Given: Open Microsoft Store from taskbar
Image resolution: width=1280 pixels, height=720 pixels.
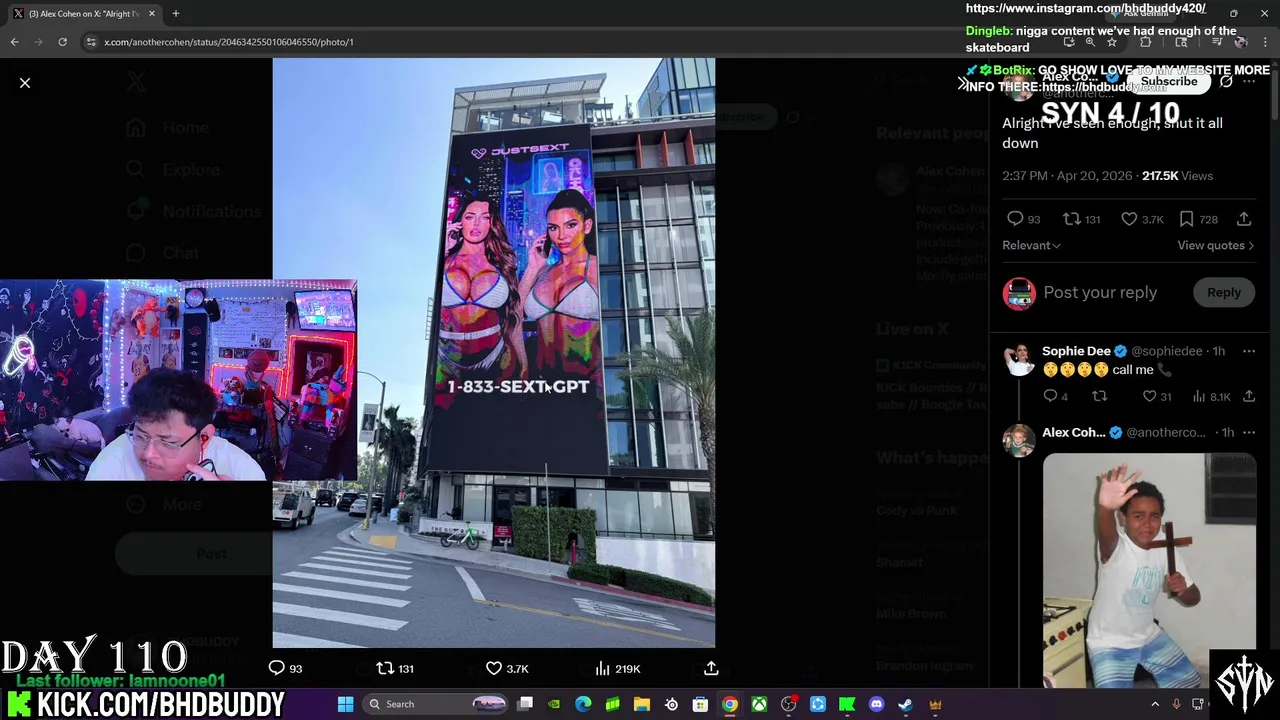Looking at the screenshot, I should pyautogui.click(x=700, y=704).
